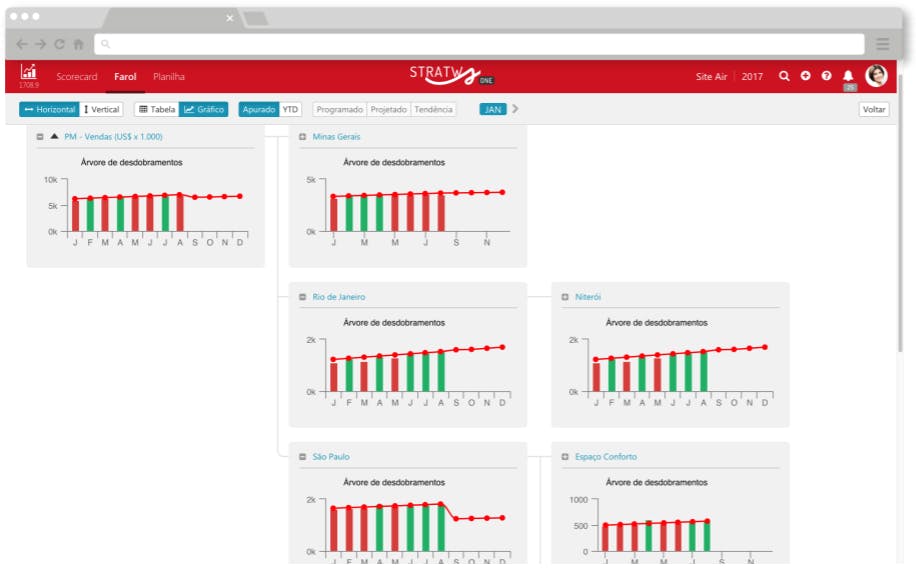Open the Planilha tab
The height and width of the screenshot is (586, 916).
click(169, 77)
